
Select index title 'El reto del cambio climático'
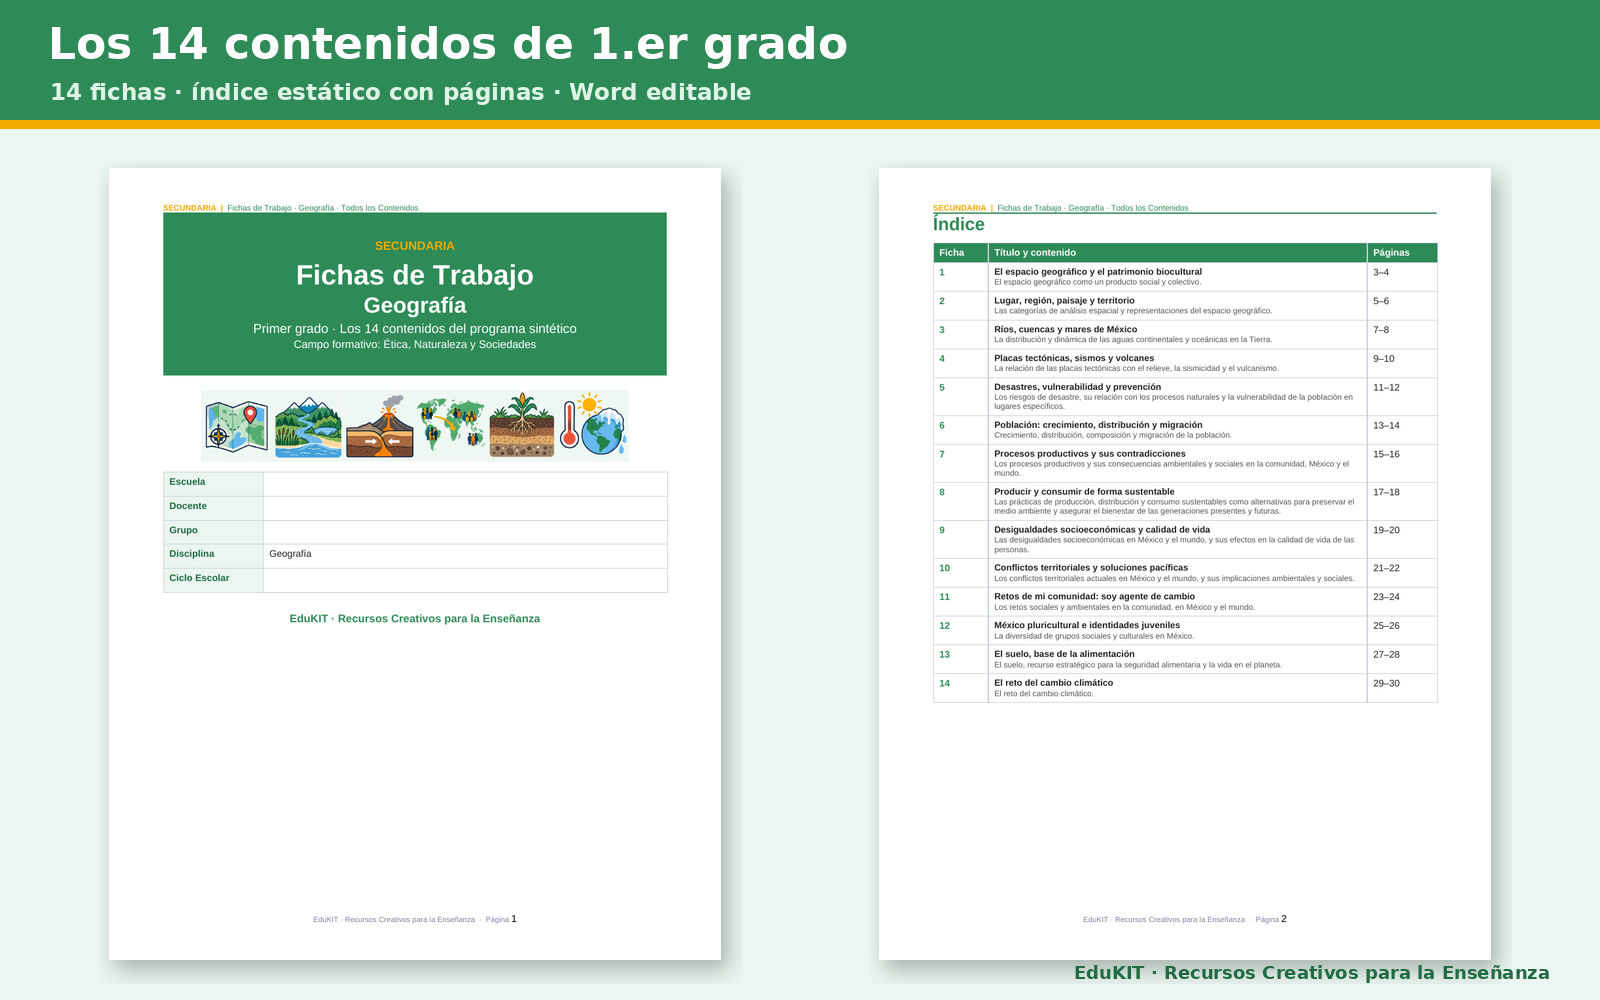[1053, 683]
